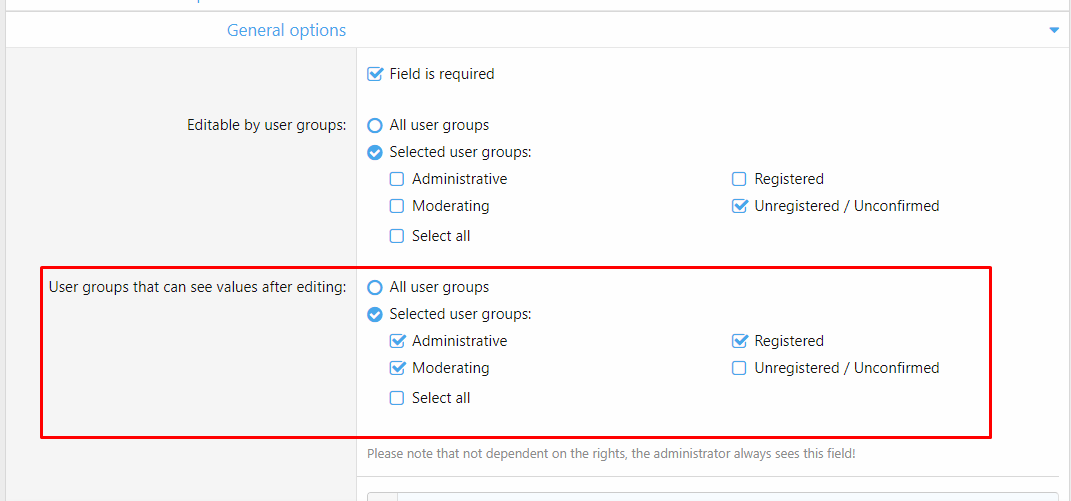This screenshot has height=501, width=1071.
Task: Tick Select all under editable groups
Action: pos(397,237)
